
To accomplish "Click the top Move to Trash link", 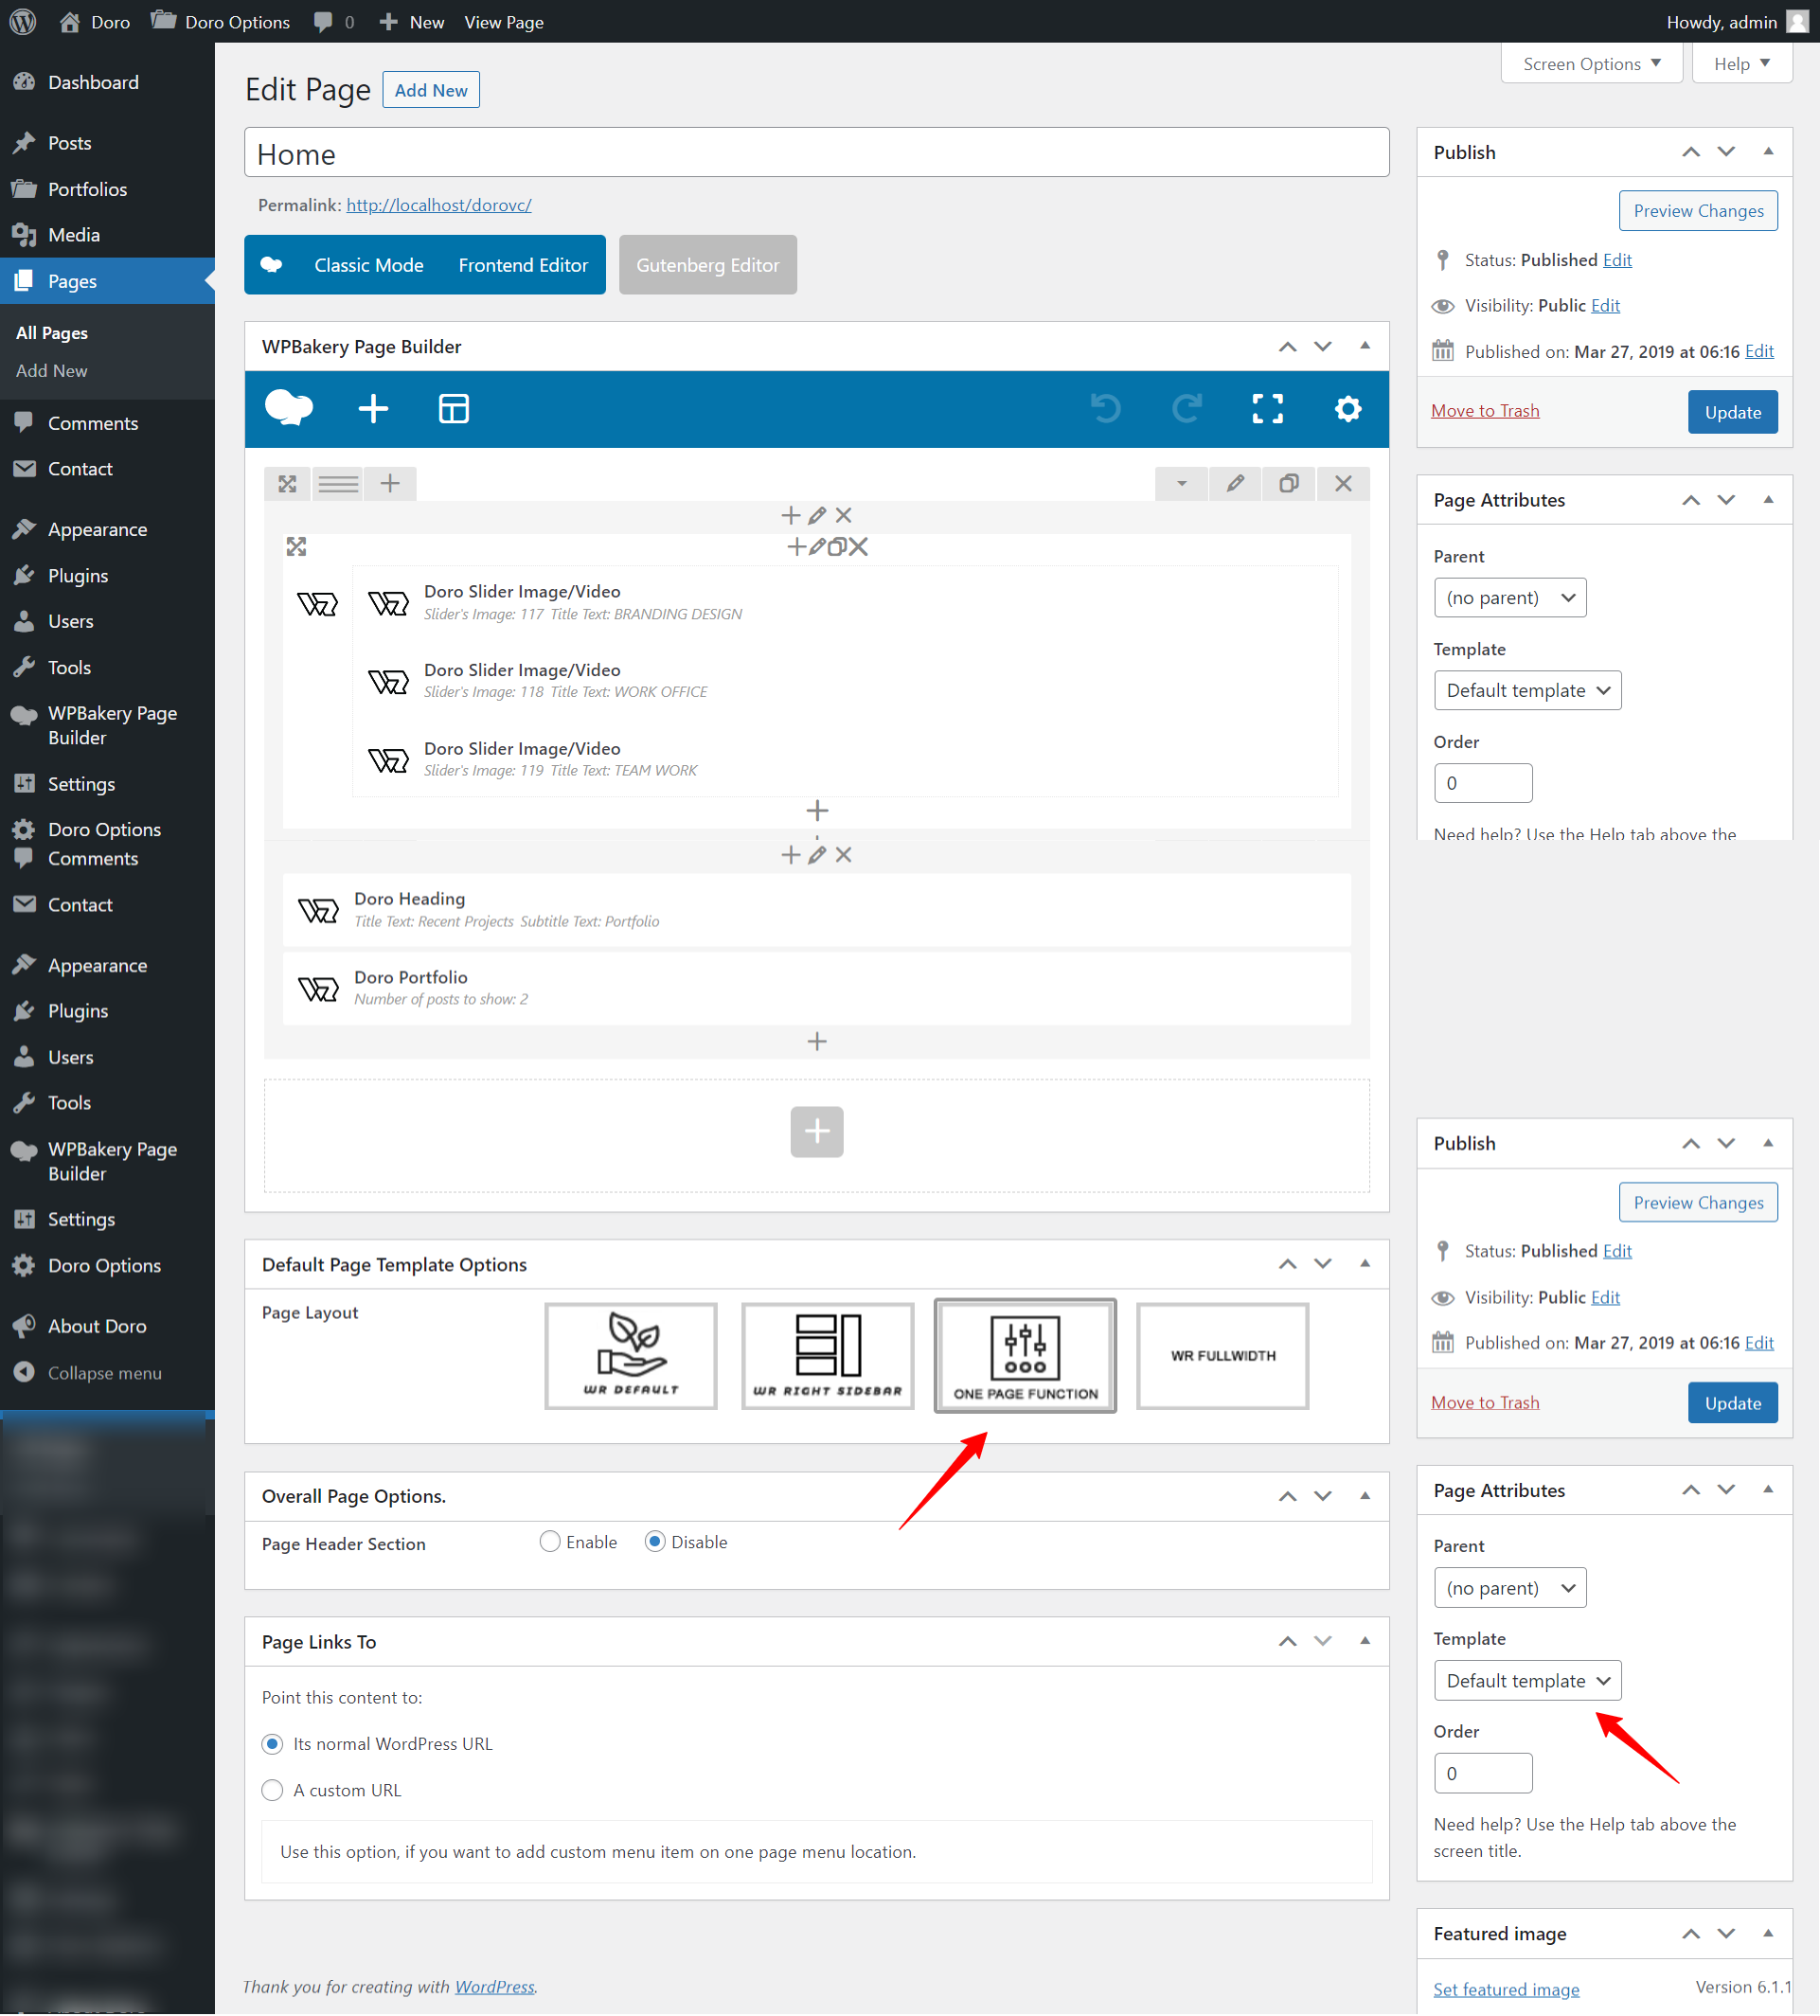I will pos(1485,411).
